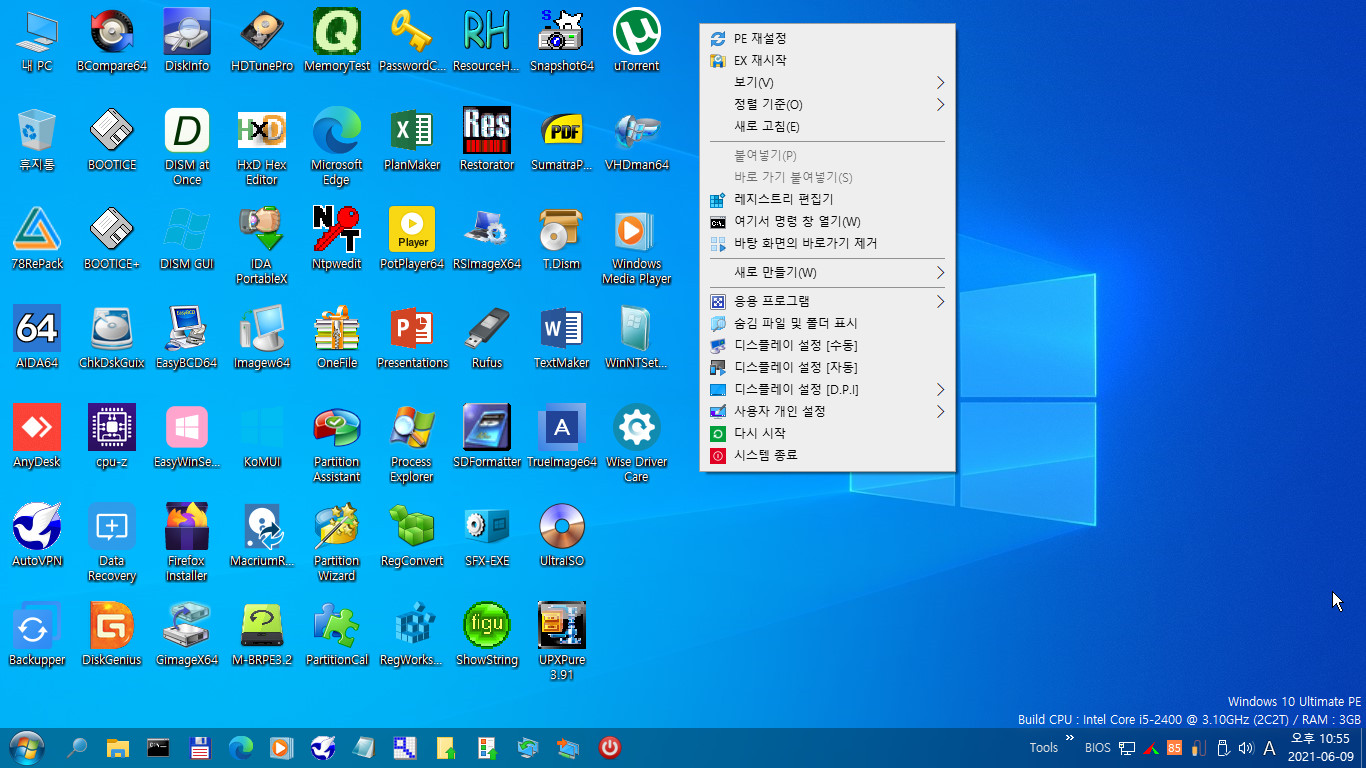1366x768 pixels.
Task: Open volume speaker tray icon
Action: (x=1246, y=748)
